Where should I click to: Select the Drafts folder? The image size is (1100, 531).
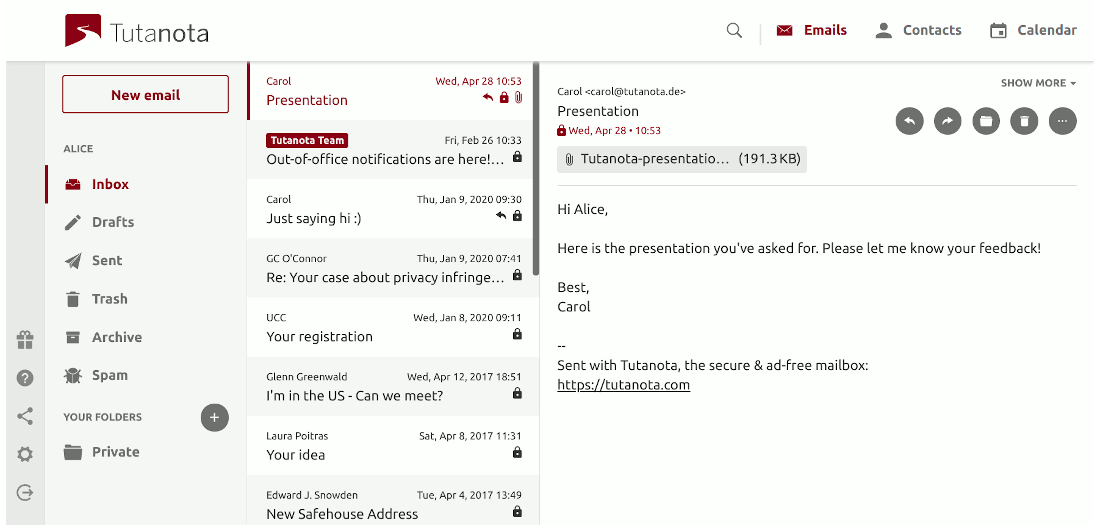click(112, 222)
